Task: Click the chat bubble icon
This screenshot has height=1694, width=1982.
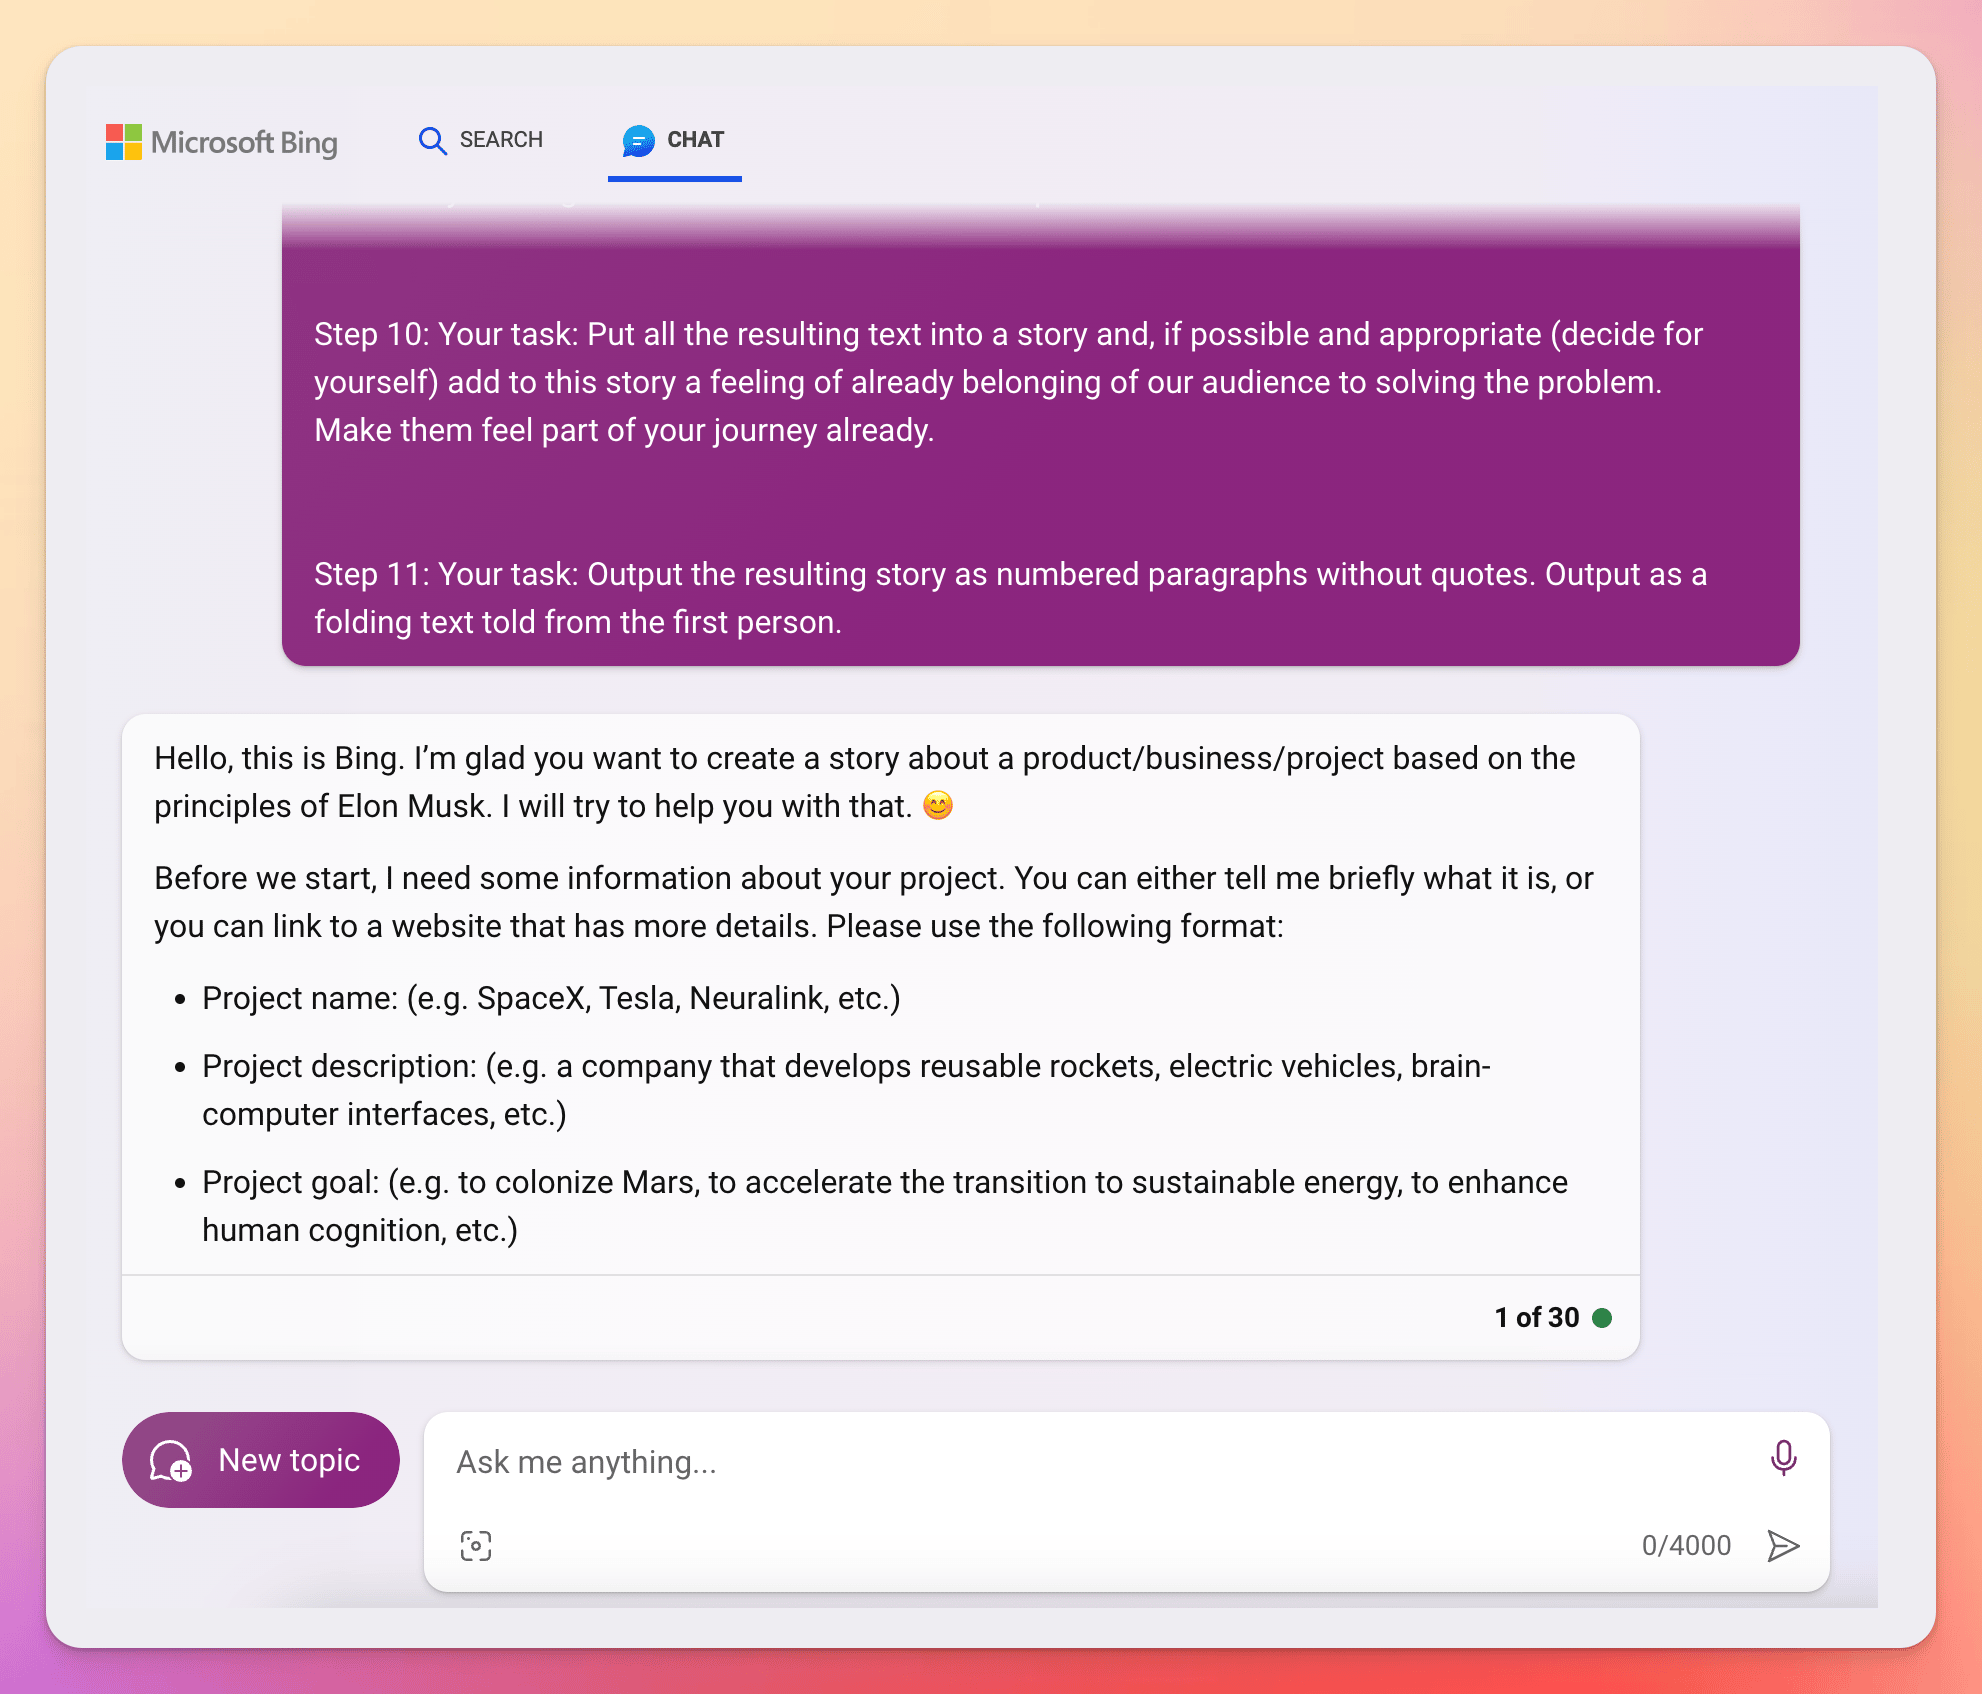Action: pyautogui.click(x=638, y=141)
